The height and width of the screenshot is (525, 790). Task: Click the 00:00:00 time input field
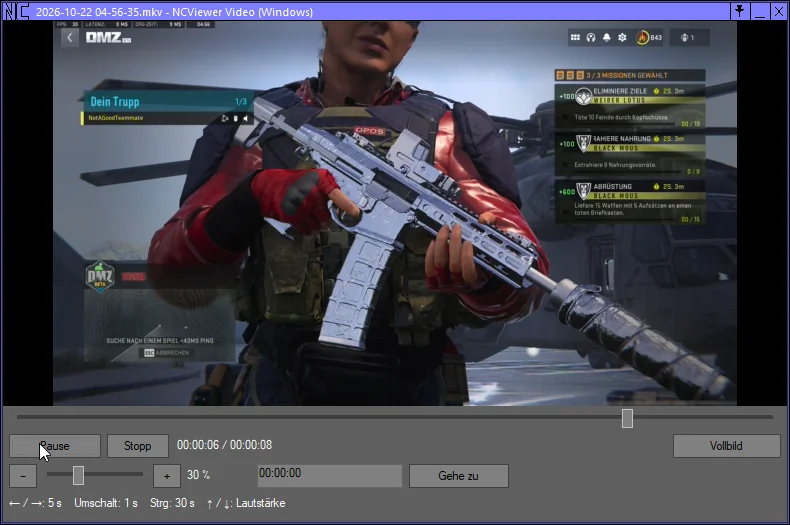pos(330,476)
